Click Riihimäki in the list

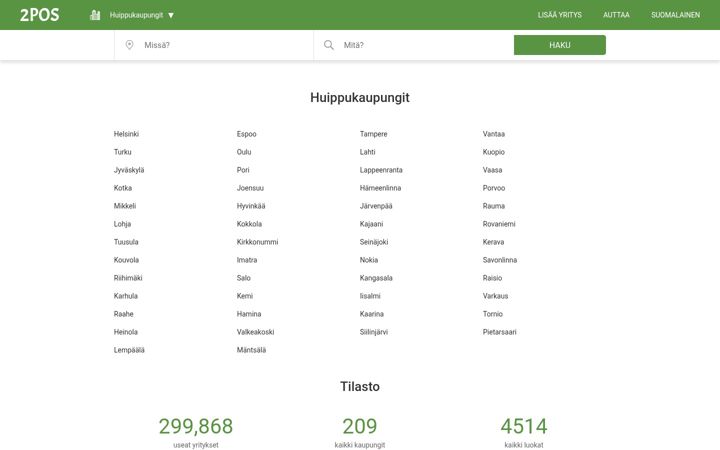click(x=128, y=278)
